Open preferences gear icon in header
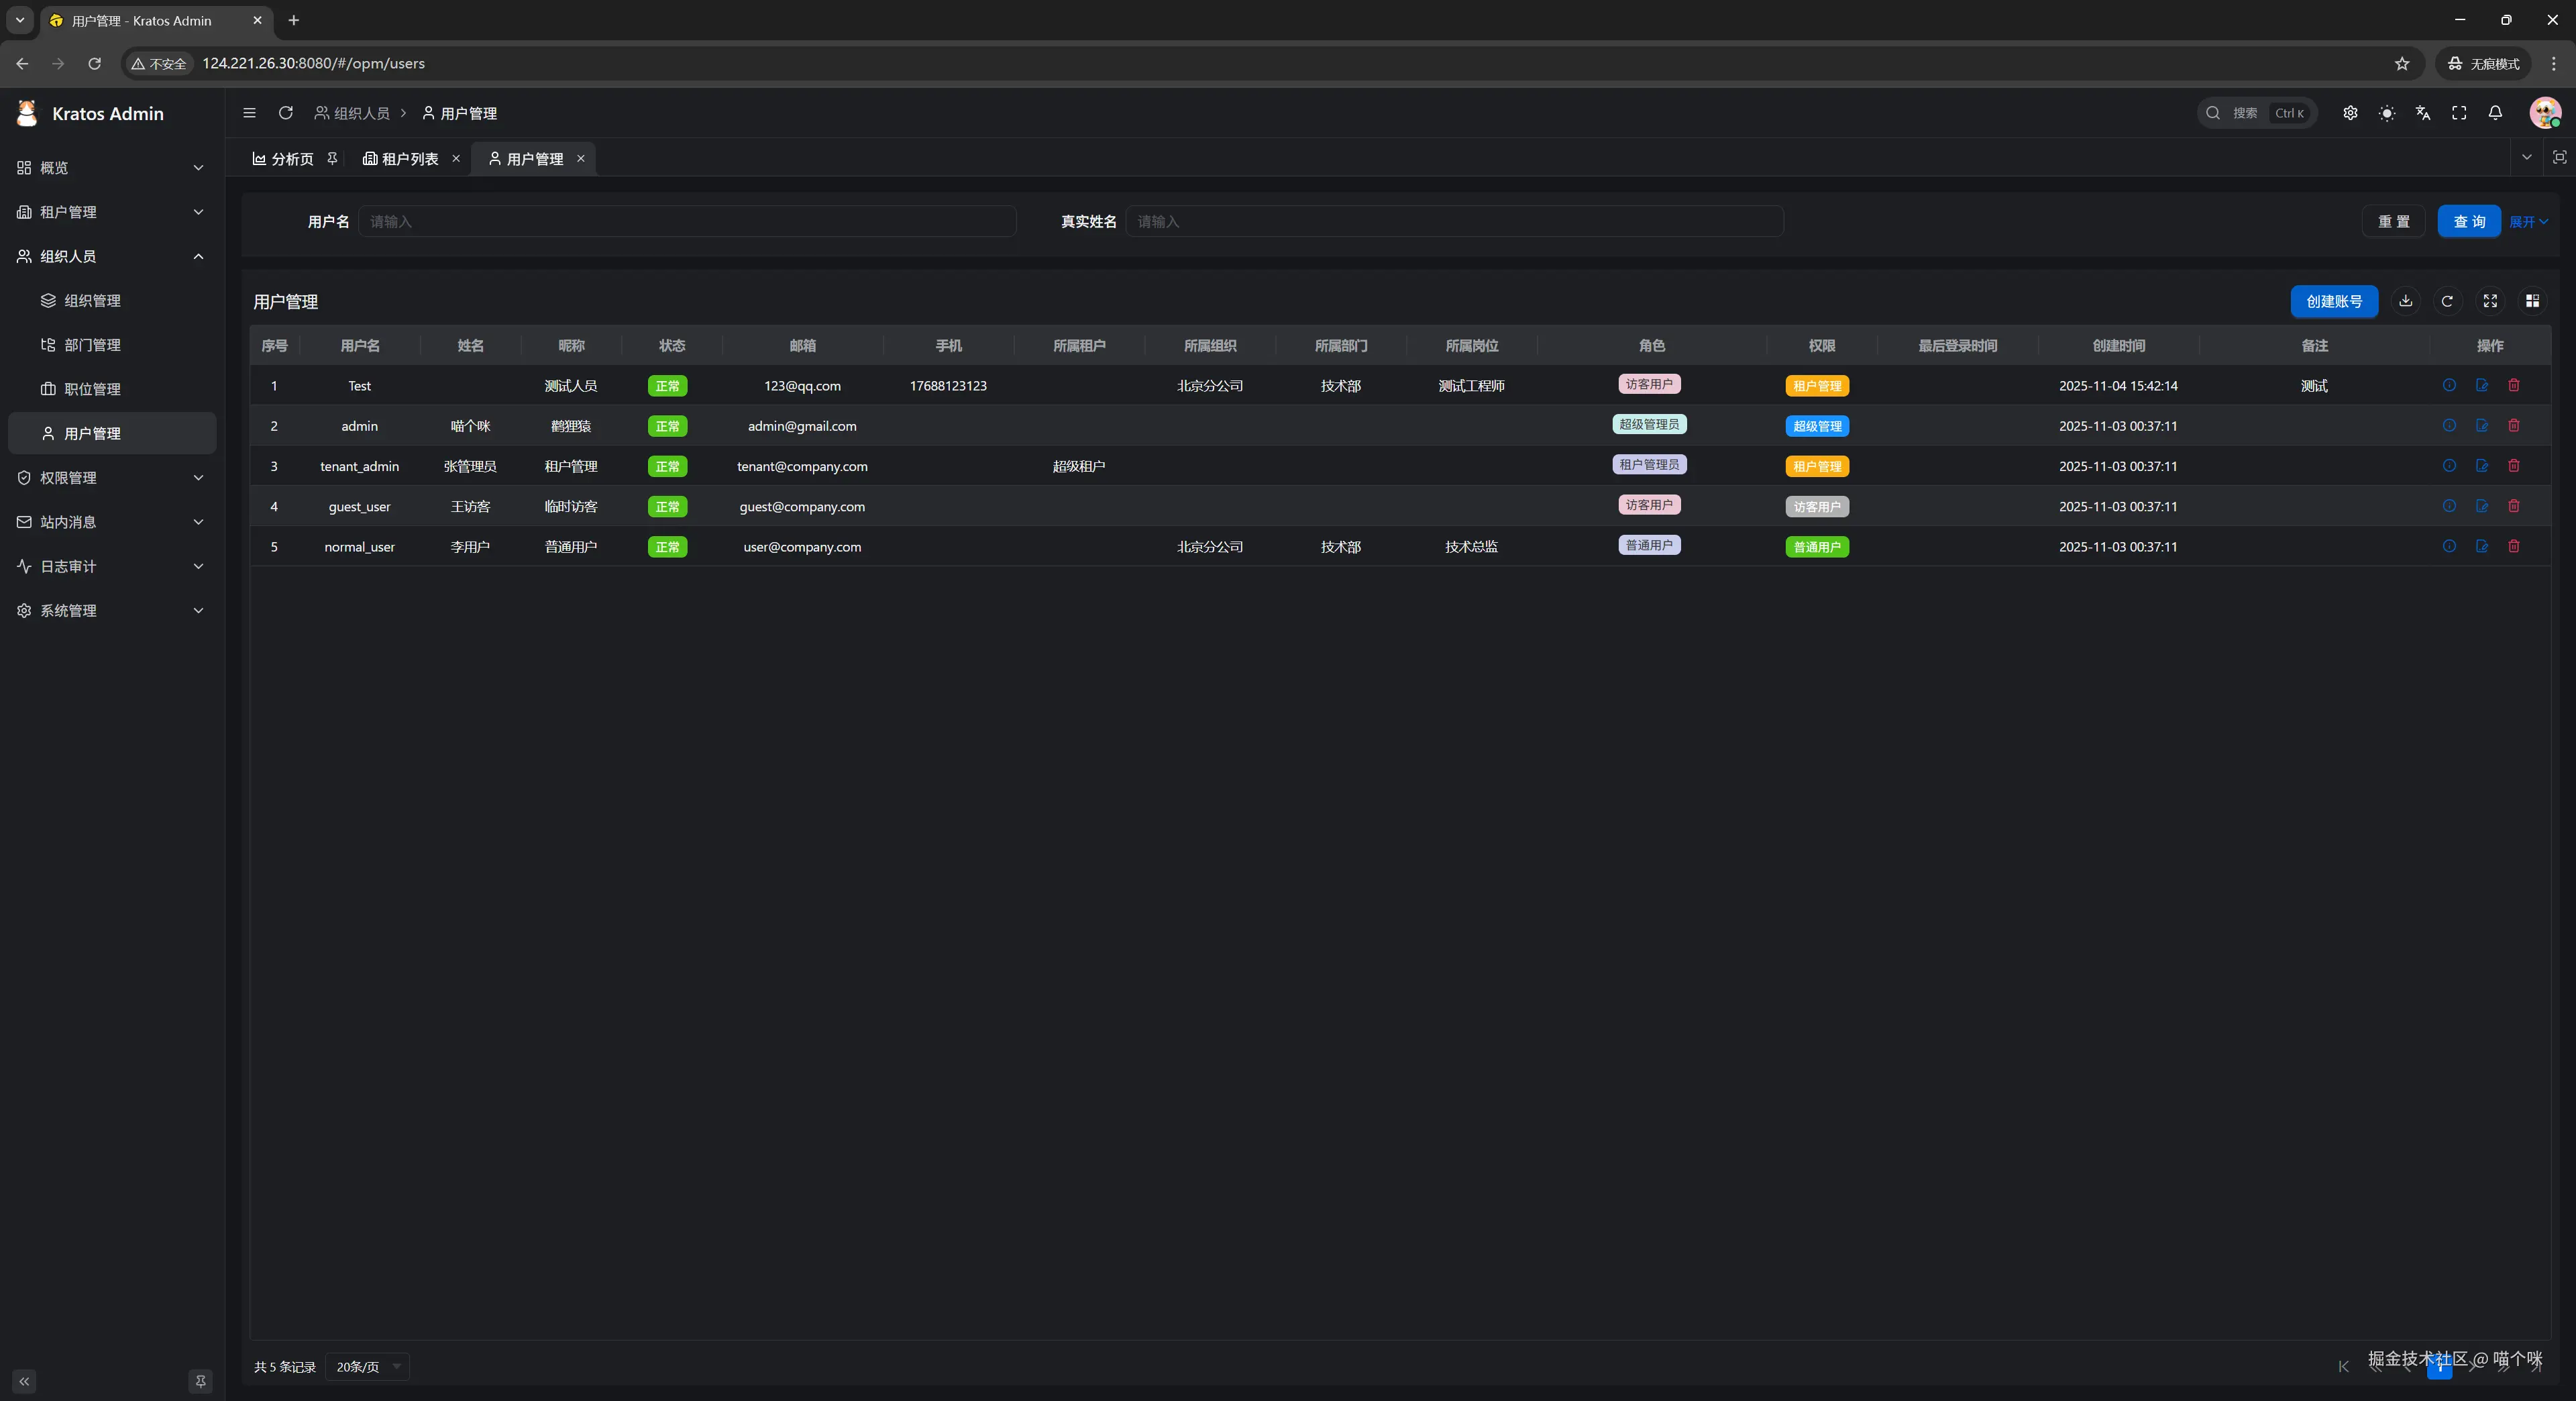 tap(2350, 113)
